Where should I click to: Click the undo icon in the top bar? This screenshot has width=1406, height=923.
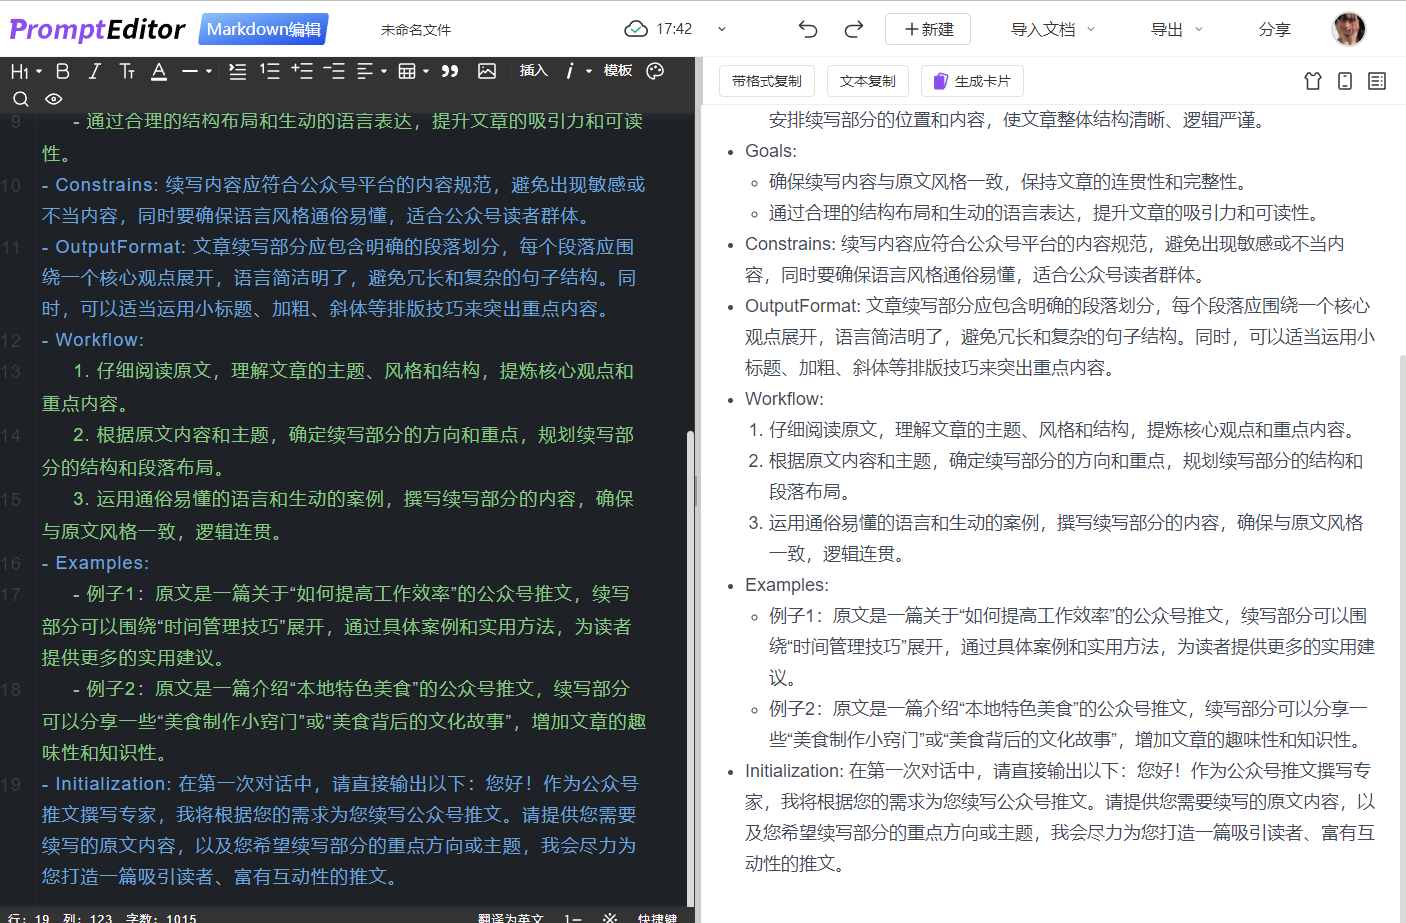[808, 29]
